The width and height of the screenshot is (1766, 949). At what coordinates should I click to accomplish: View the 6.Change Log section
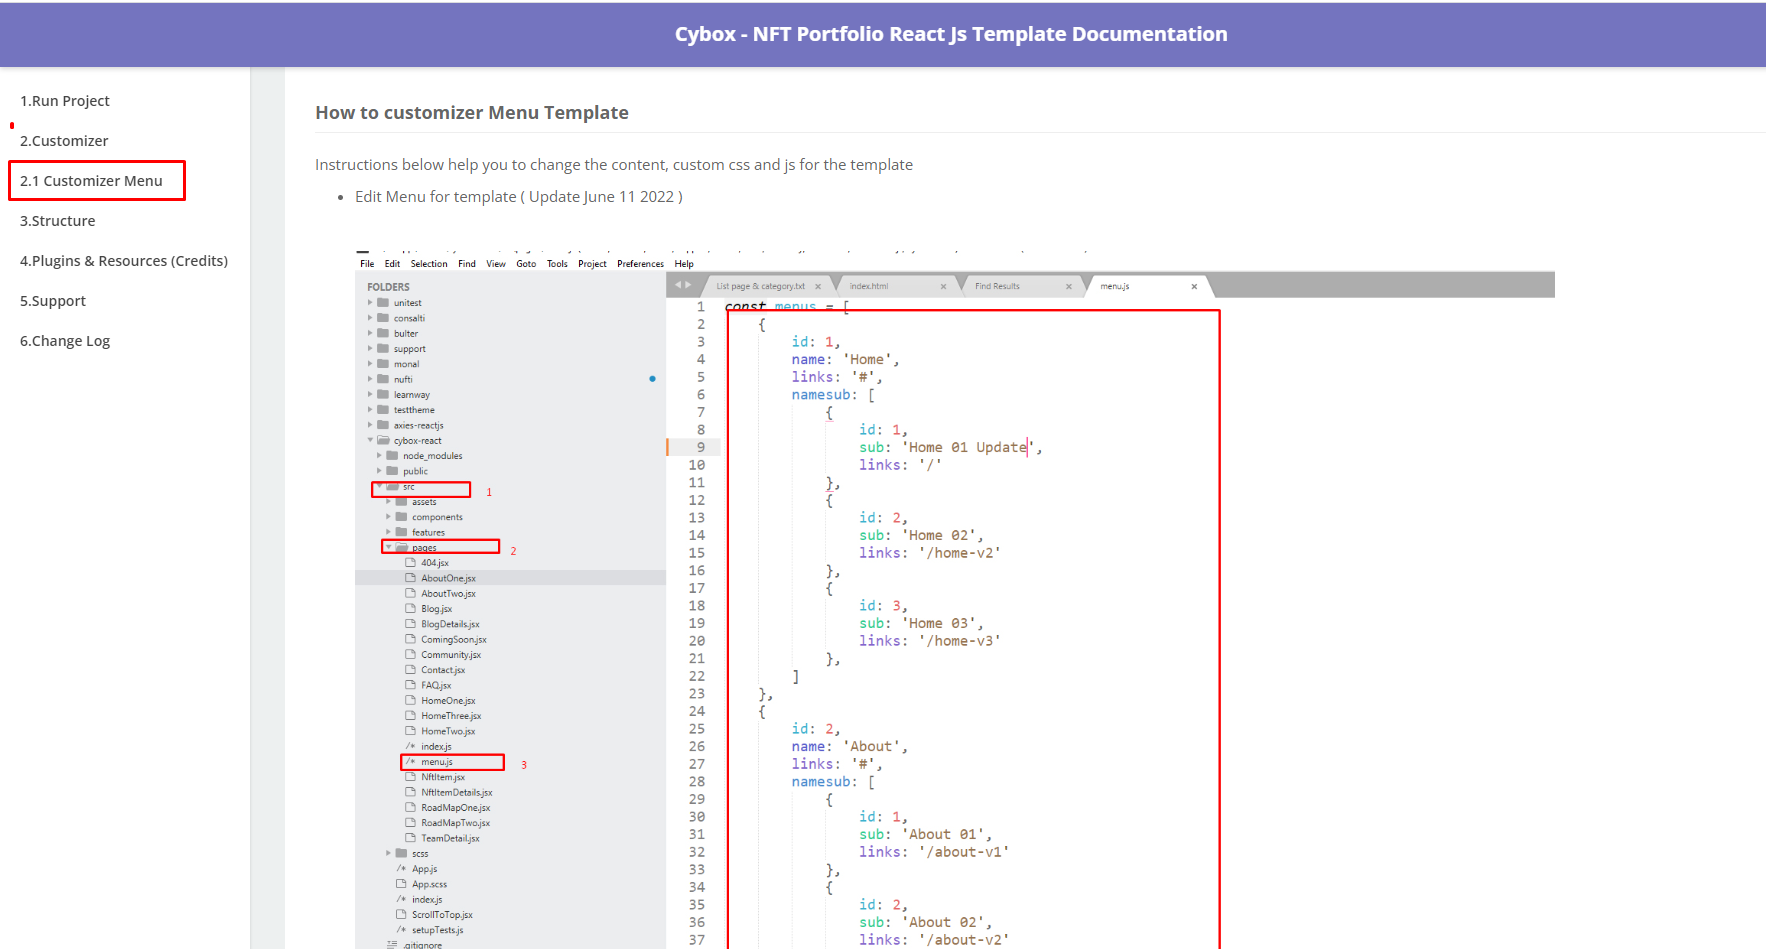click(65, 341)
